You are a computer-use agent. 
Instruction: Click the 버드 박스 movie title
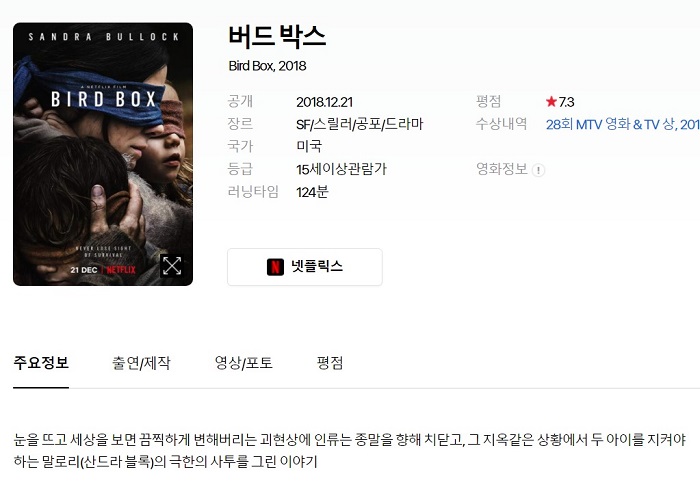click(277, 36)
